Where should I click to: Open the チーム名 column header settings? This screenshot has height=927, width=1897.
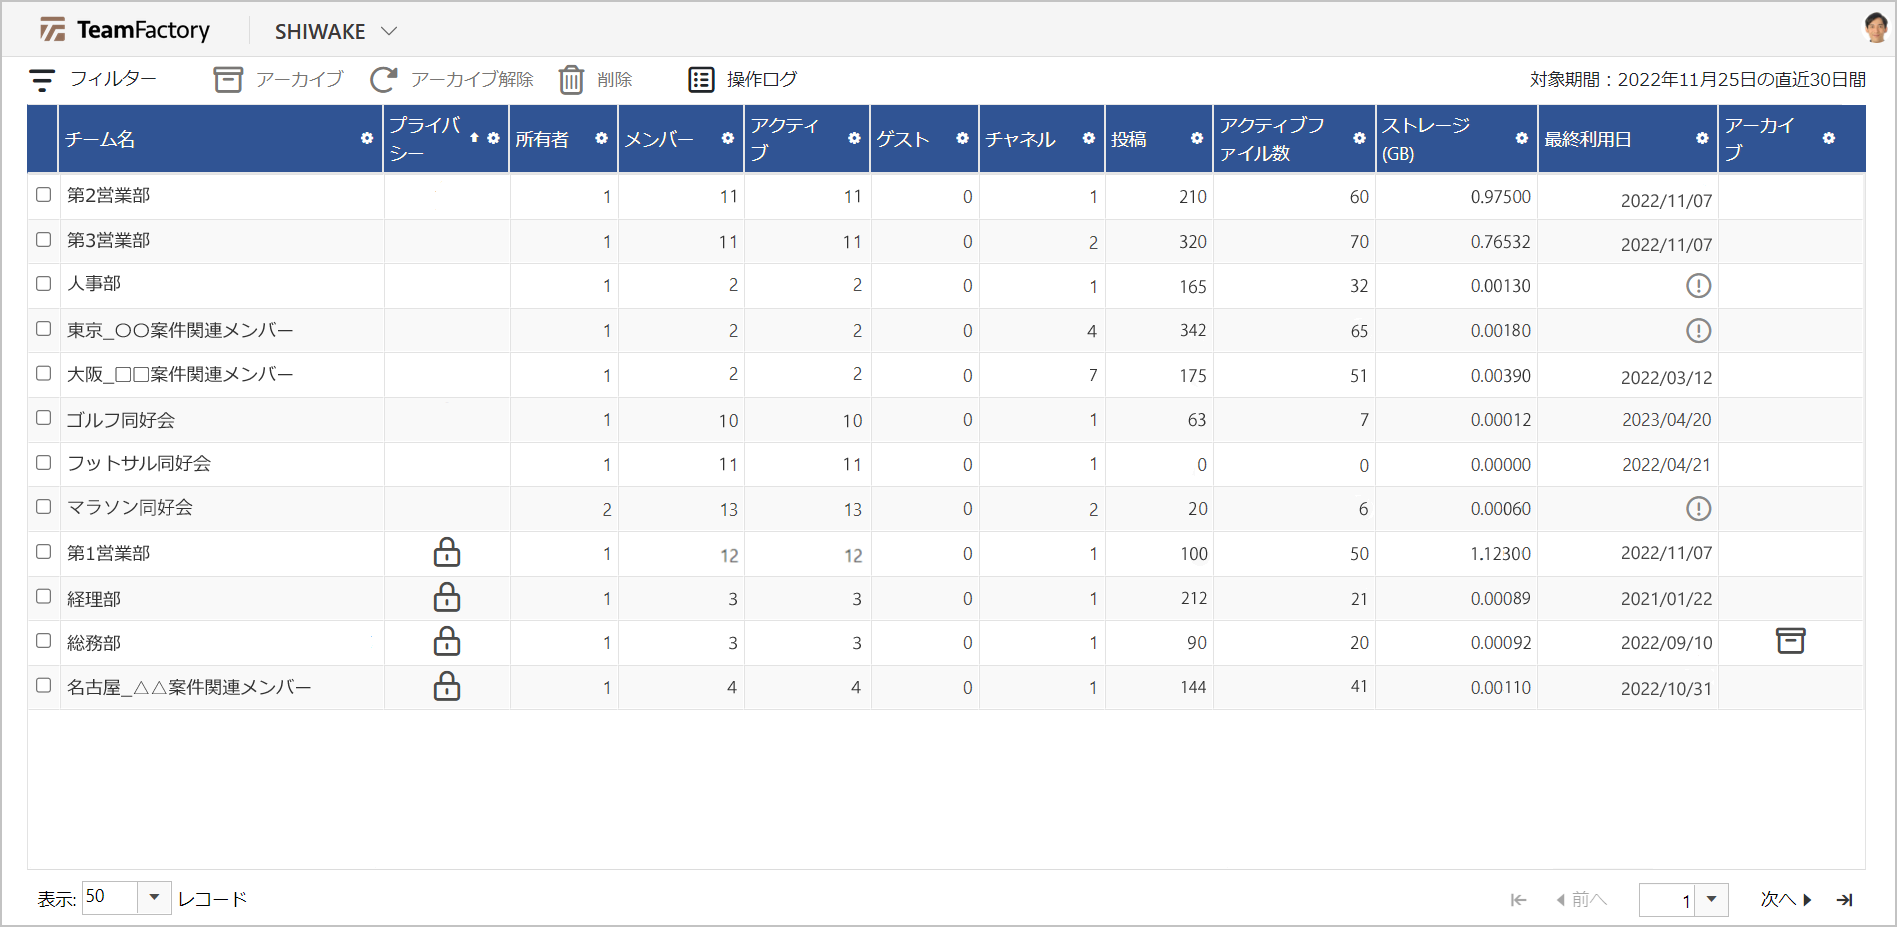tap(367, 139)
